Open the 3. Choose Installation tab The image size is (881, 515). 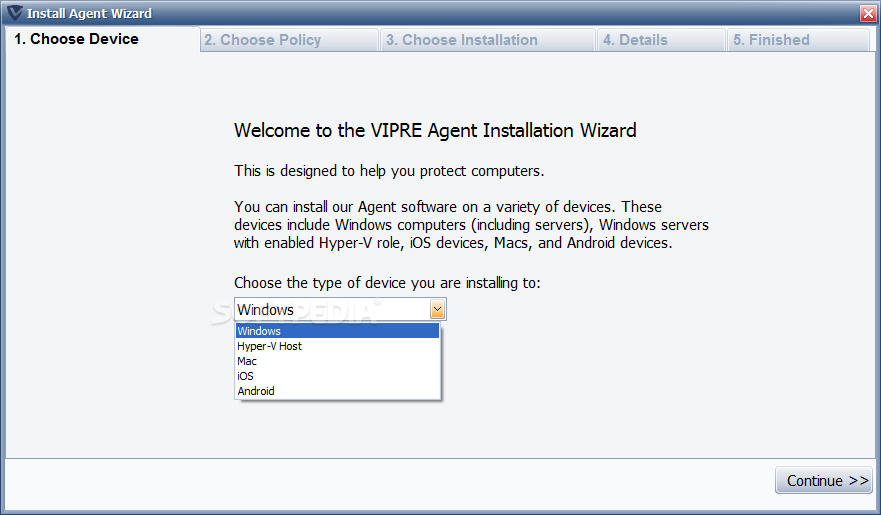[x=488, y=40]
